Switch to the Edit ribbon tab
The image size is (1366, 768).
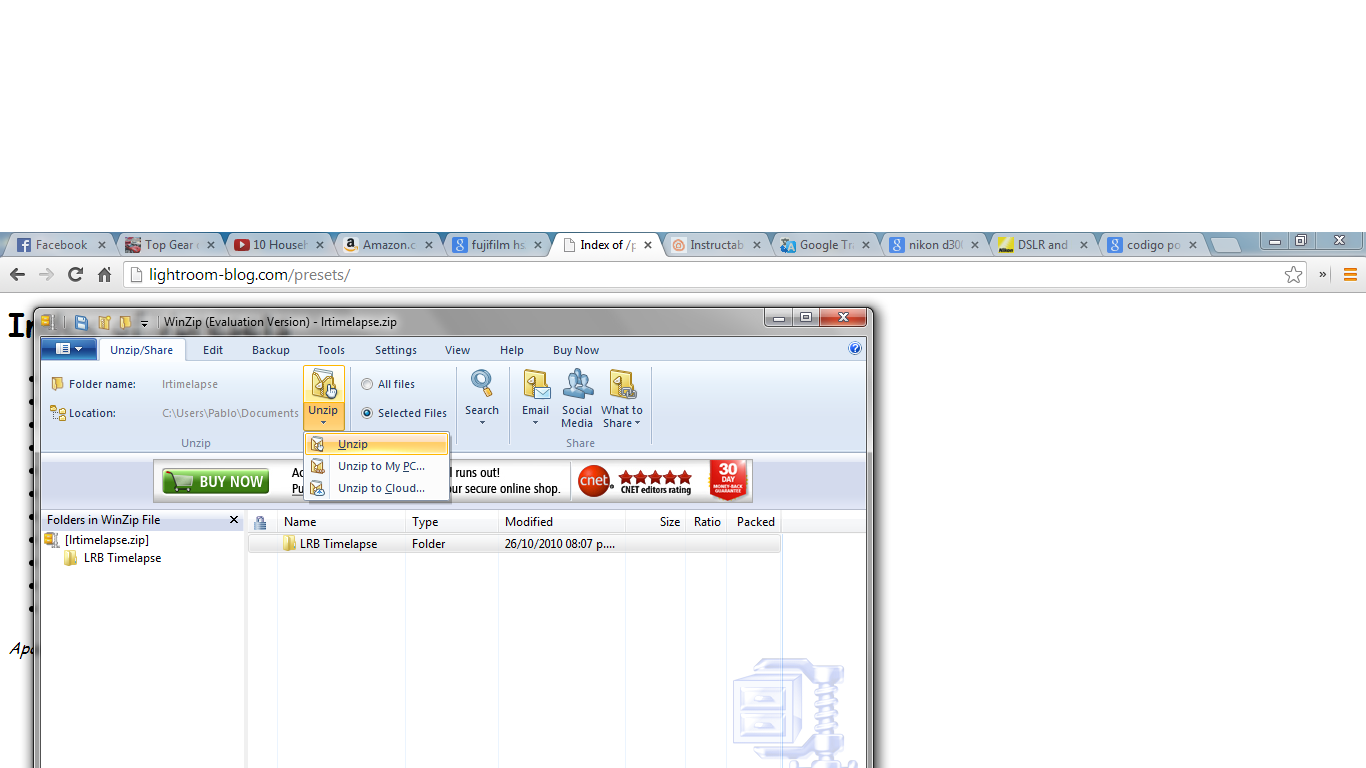(x=213, y=350)
